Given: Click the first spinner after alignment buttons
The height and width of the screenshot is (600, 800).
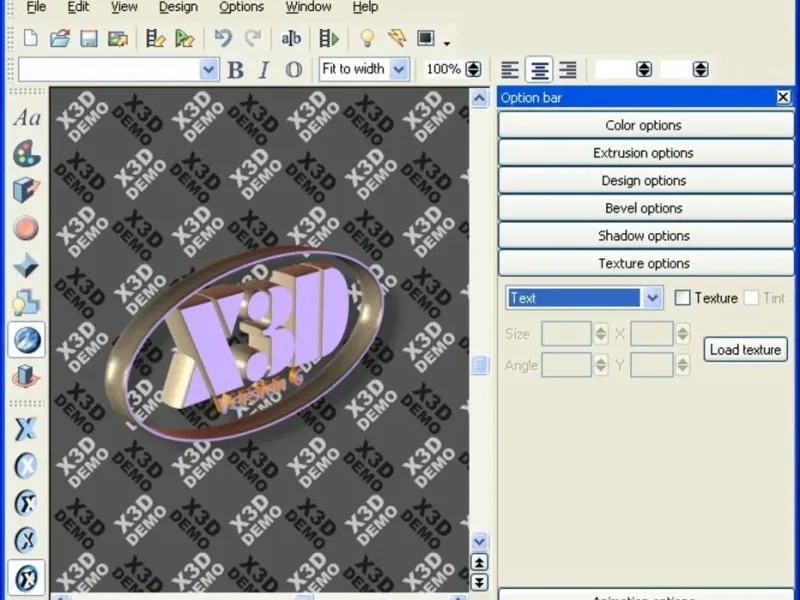Looking at the screenshot, I should point(644,69).
